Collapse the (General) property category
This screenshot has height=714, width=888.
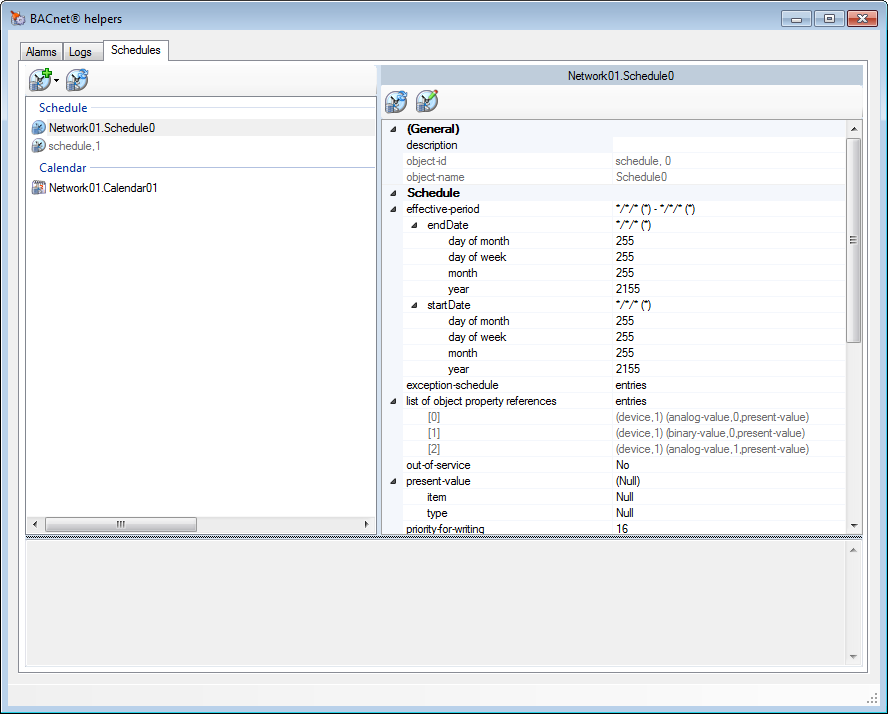[393, 129]
